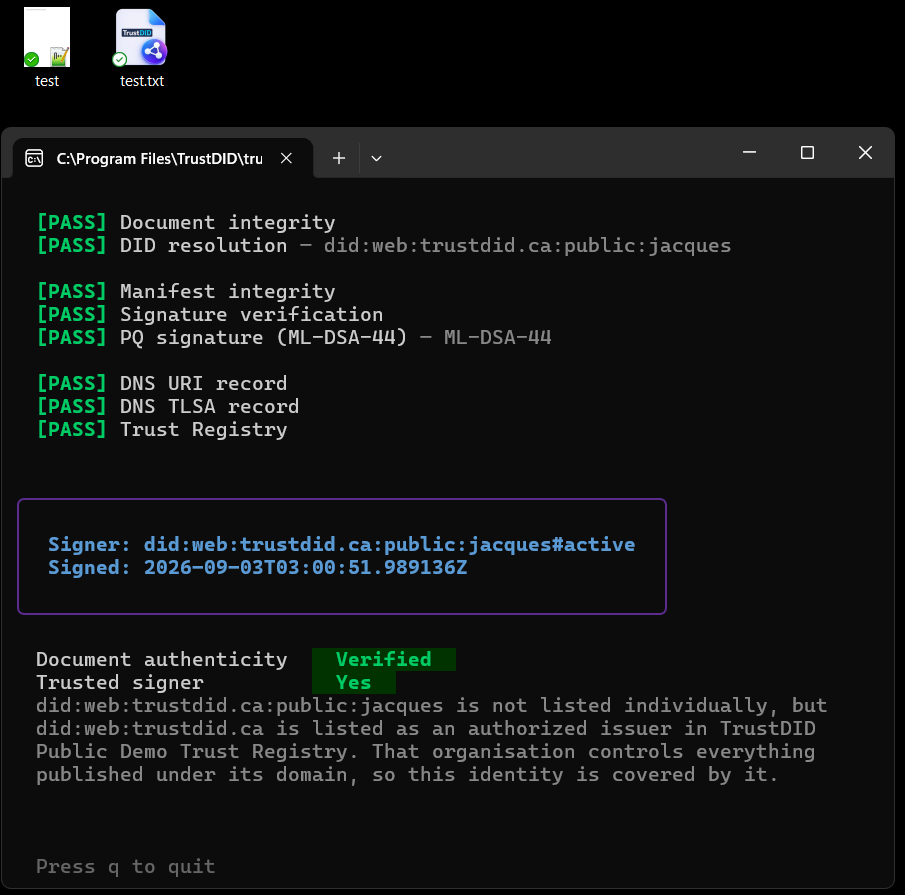
Task: Click the 'DID resolution' result line
Action: 384,246
